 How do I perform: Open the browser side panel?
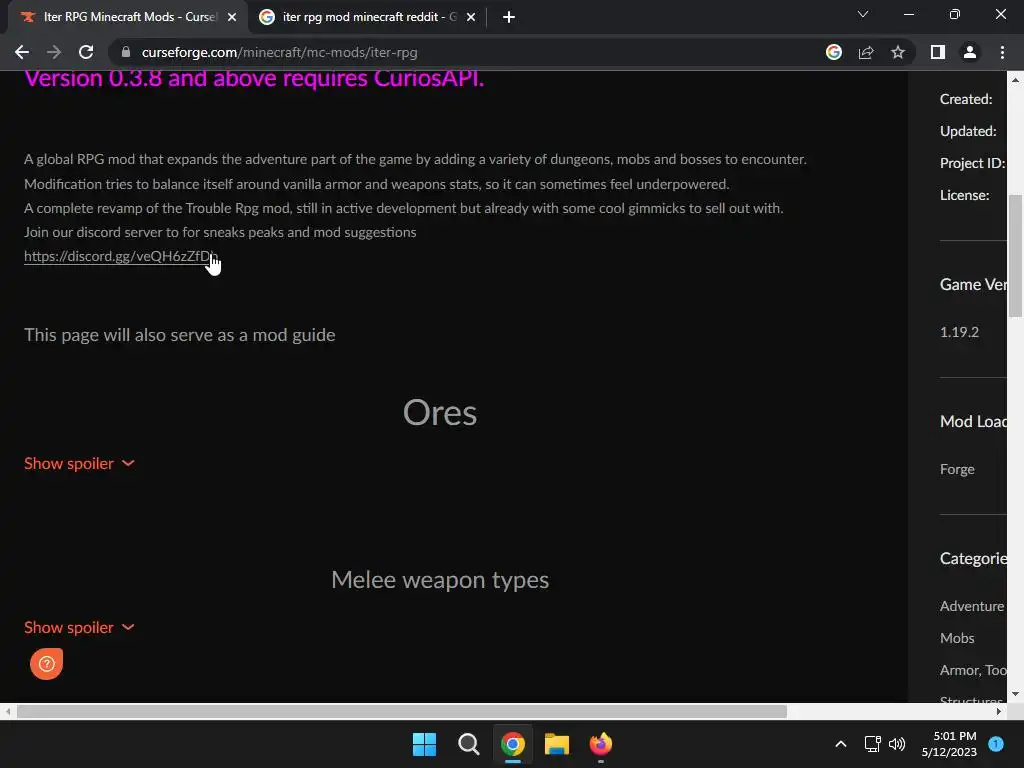[x=938, y=52]
